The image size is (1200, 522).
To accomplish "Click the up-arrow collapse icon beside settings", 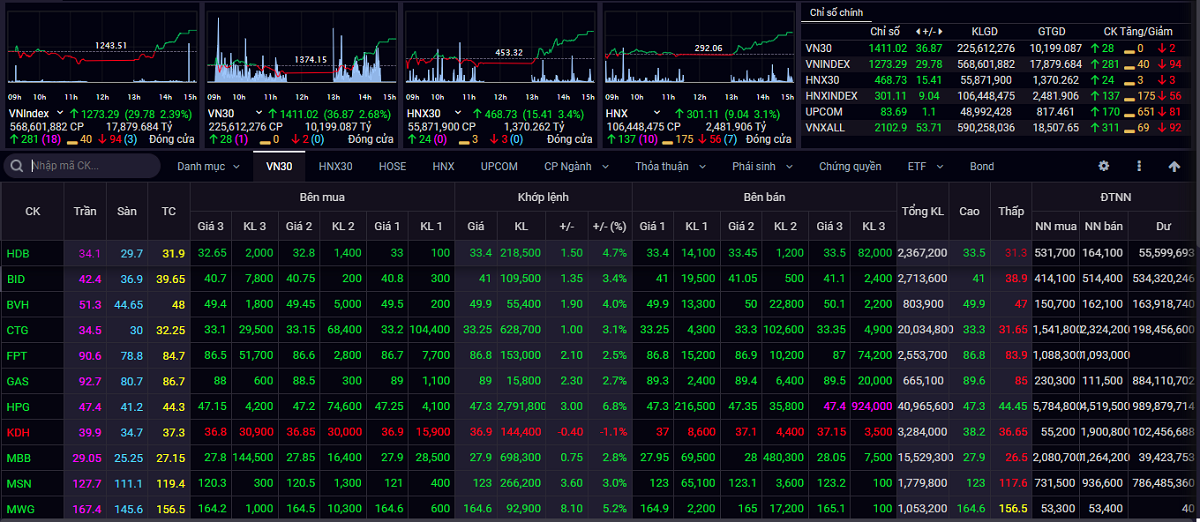I will pyautogui.click(x=1174, y=166).
